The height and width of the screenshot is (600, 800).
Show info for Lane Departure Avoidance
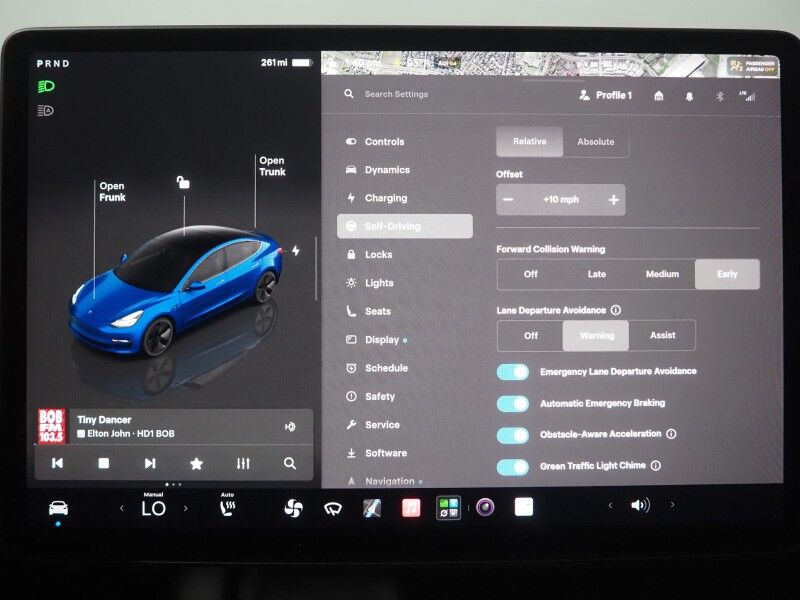click(x=616, y=310)
